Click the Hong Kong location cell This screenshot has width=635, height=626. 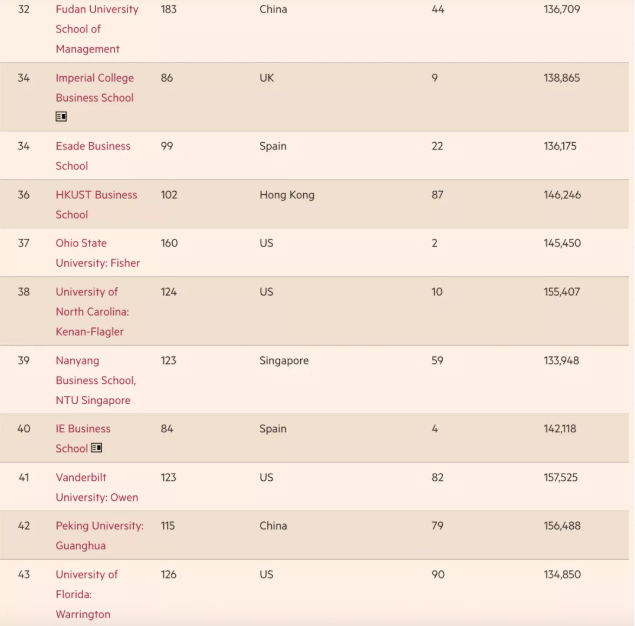pyautogui.click(x=286, y=195)
